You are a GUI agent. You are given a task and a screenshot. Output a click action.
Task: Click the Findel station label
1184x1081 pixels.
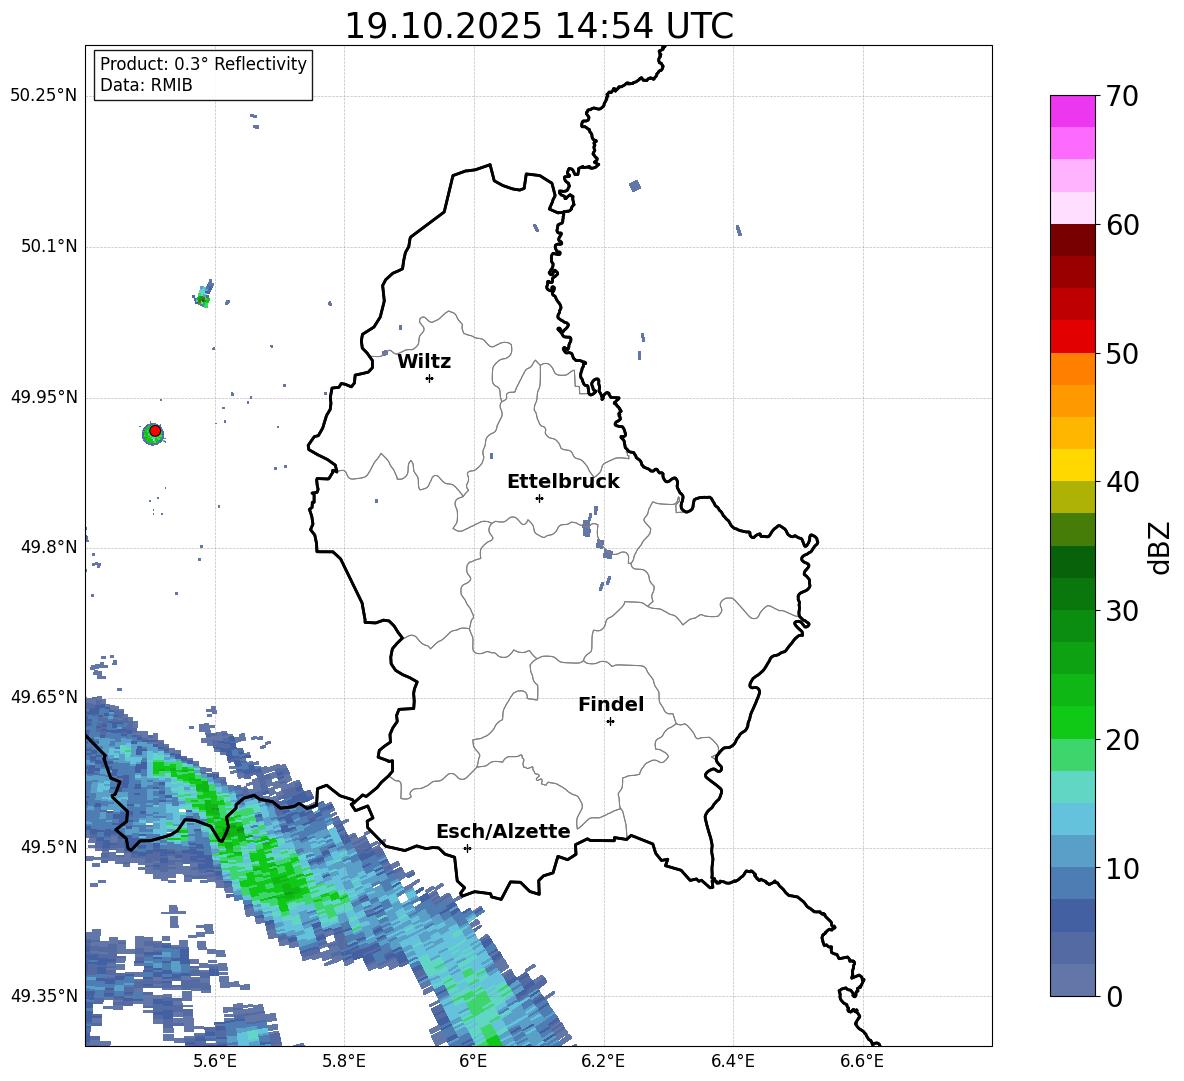coord(611,704)
